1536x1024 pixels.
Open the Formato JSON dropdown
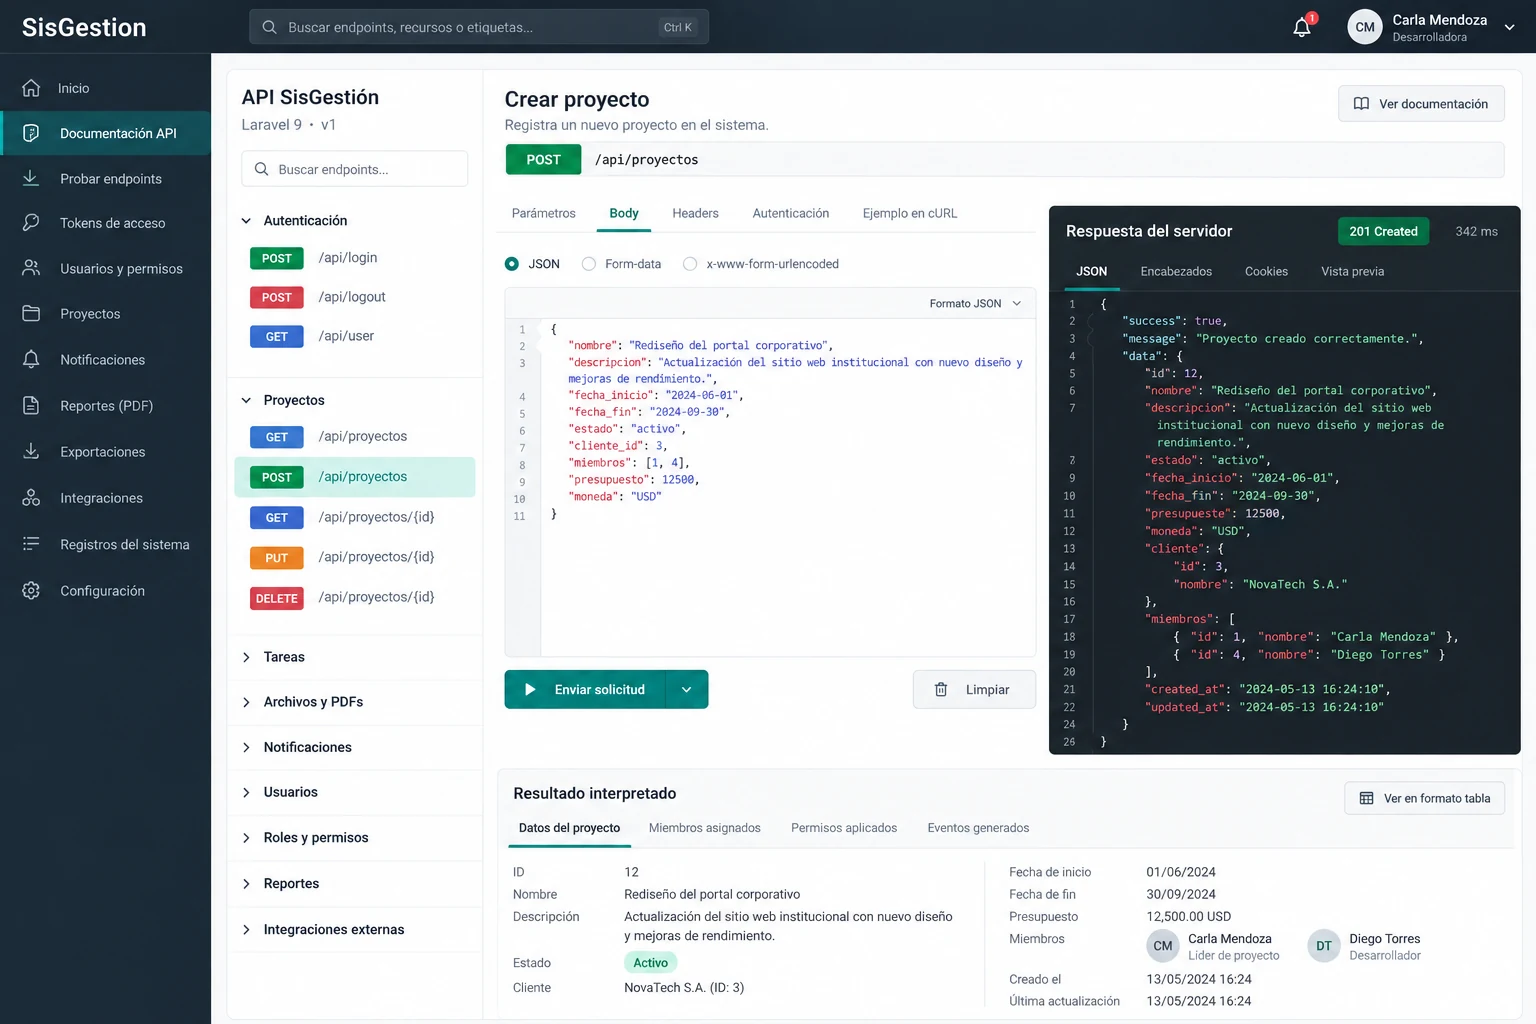975,303
